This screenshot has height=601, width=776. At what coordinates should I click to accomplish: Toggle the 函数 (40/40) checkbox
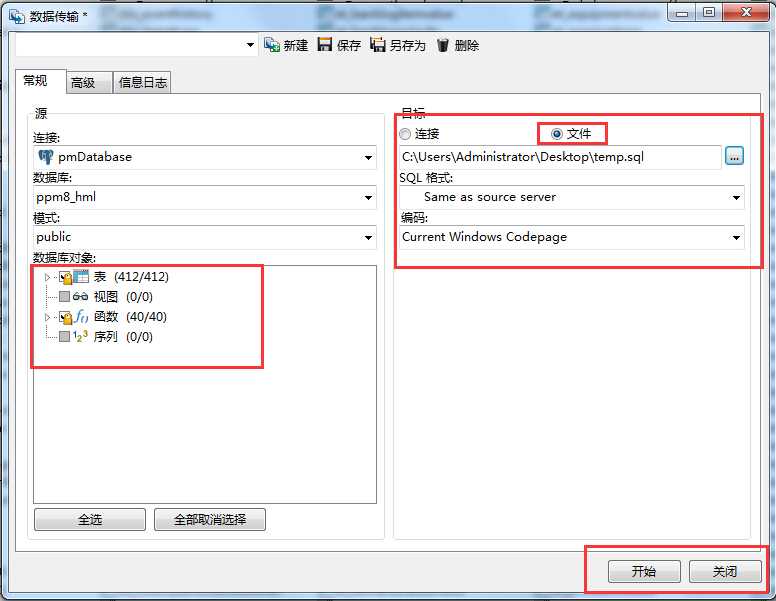tap(65, 317)
